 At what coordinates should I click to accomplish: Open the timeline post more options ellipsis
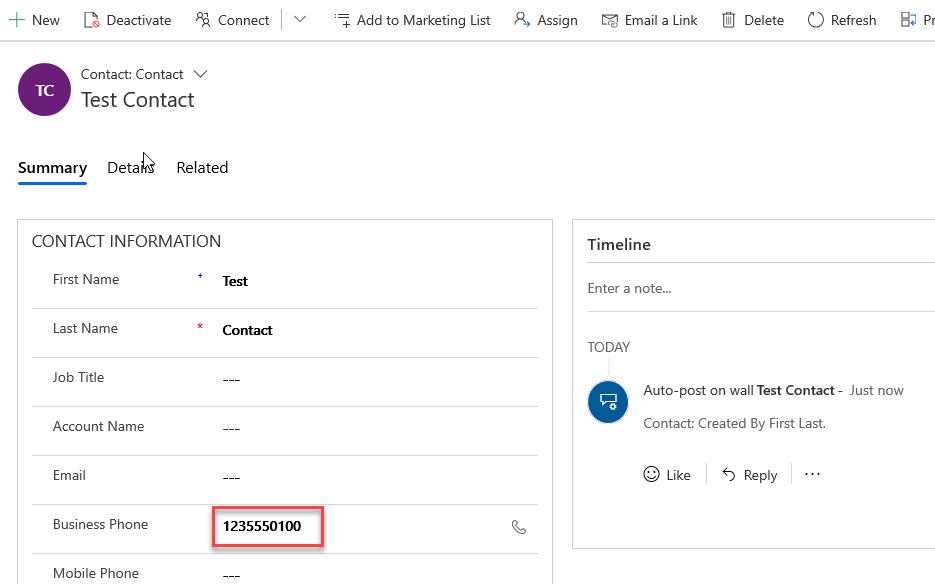pos(812,474)
